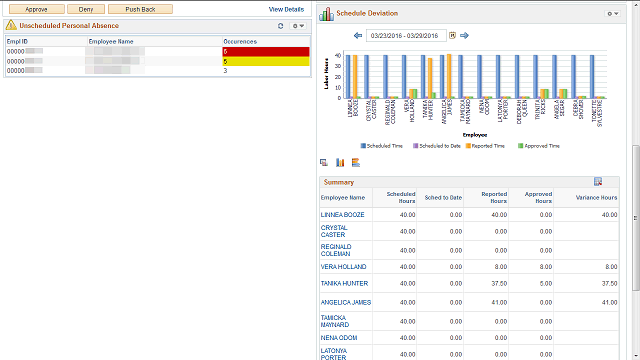The width and height of the screenshot is (640, 360).
Task: Click Variance Hours column header
Action: point(596,198)
